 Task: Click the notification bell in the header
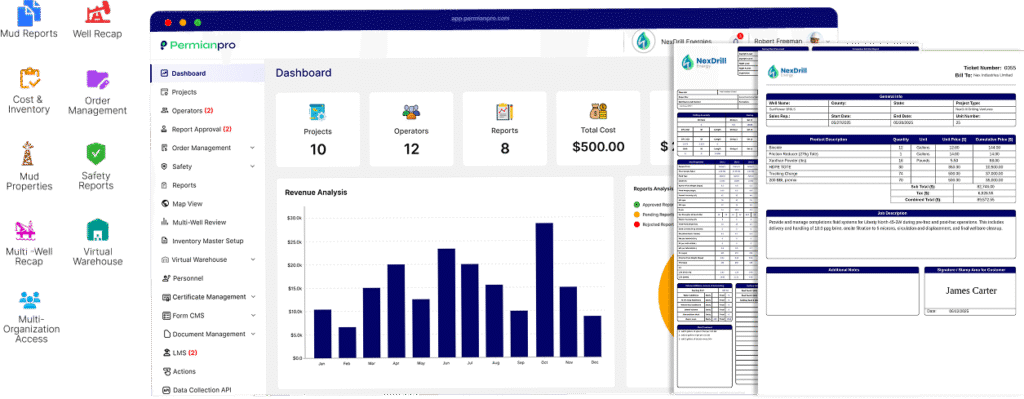(736, 40)
